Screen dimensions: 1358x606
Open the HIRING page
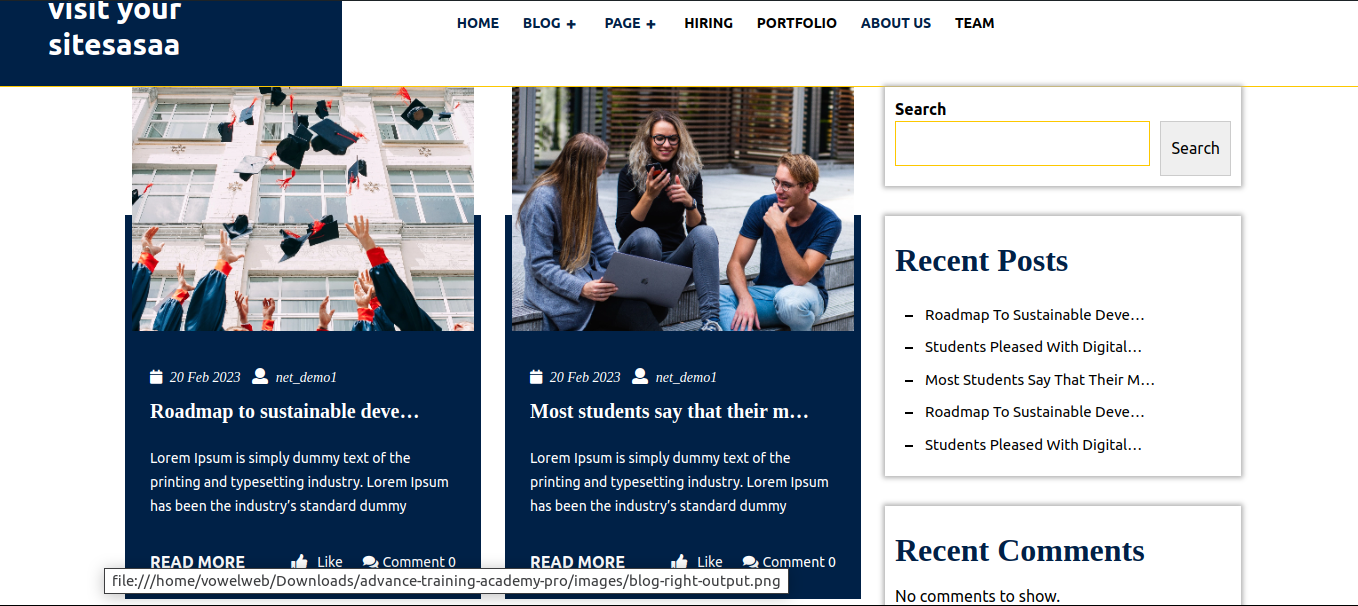coord(708,23)
